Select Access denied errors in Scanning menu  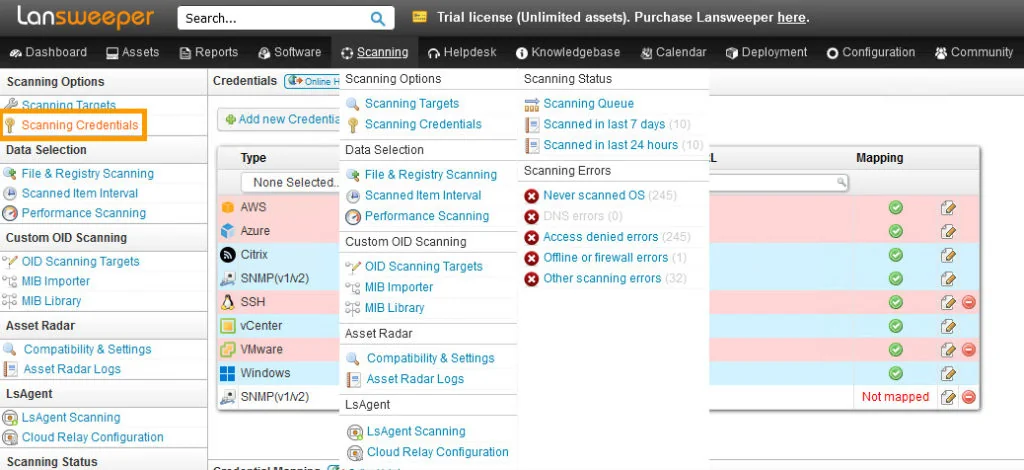[600, 237]
